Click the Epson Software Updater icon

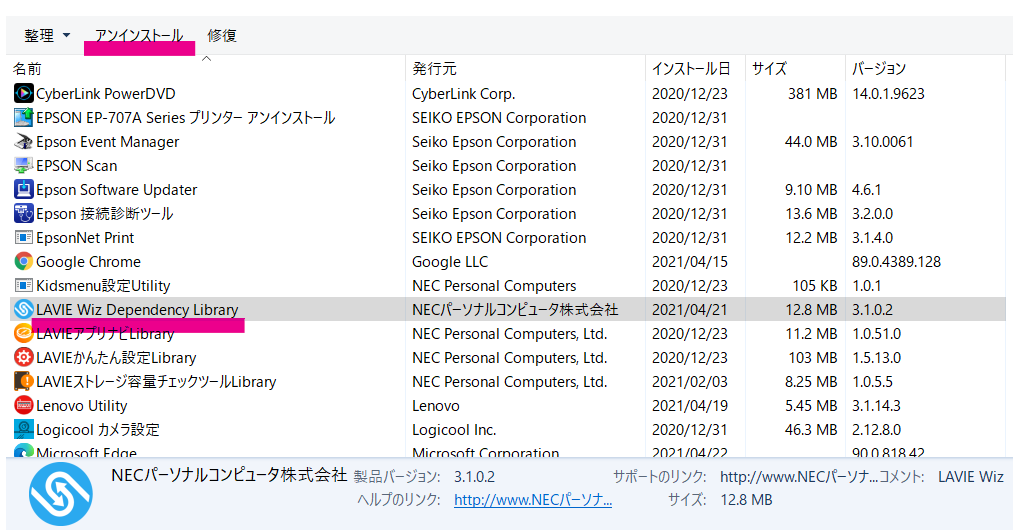tap(23, 189)
